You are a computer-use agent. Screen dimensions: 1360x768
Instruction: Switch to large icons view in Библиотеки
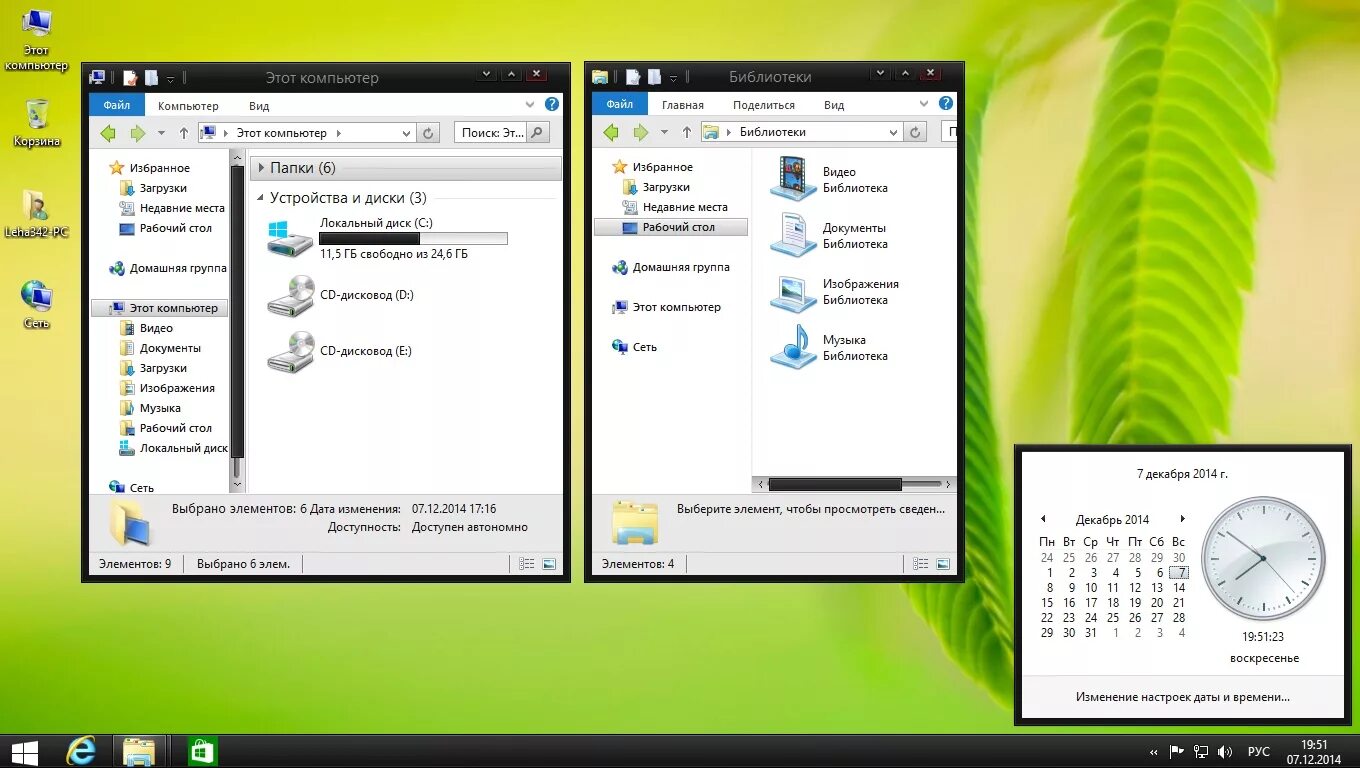click(x=942, y=564)
